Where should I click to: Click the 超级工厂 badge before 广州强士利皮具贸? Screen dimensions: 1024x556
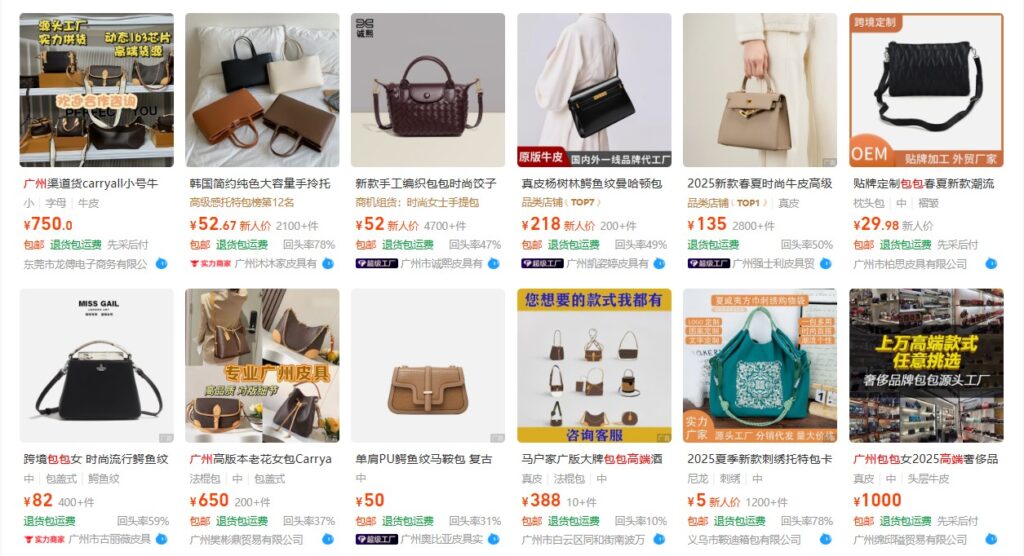(x=709, y=264)
